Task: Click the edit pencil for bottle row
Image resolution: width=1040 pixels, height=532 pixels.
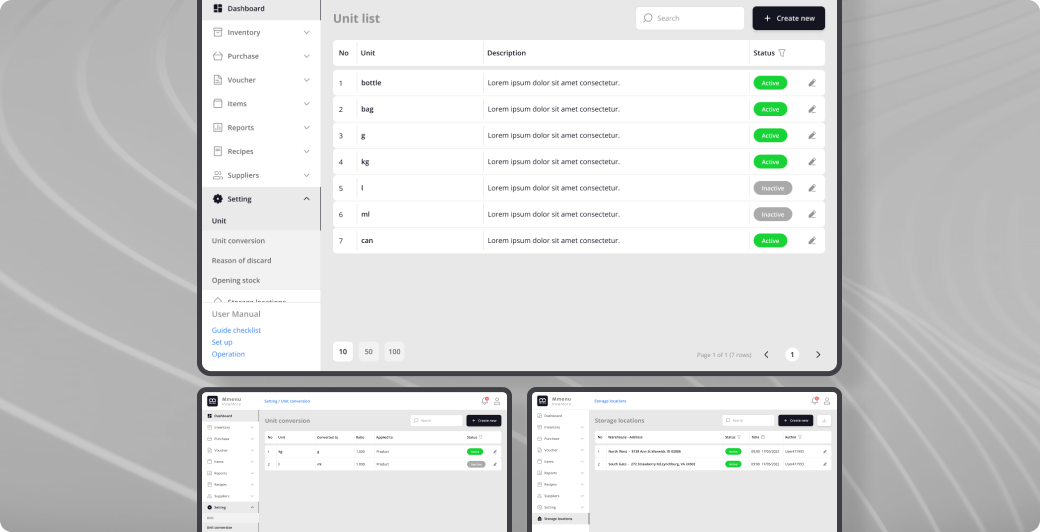Action: pos(812,83)
